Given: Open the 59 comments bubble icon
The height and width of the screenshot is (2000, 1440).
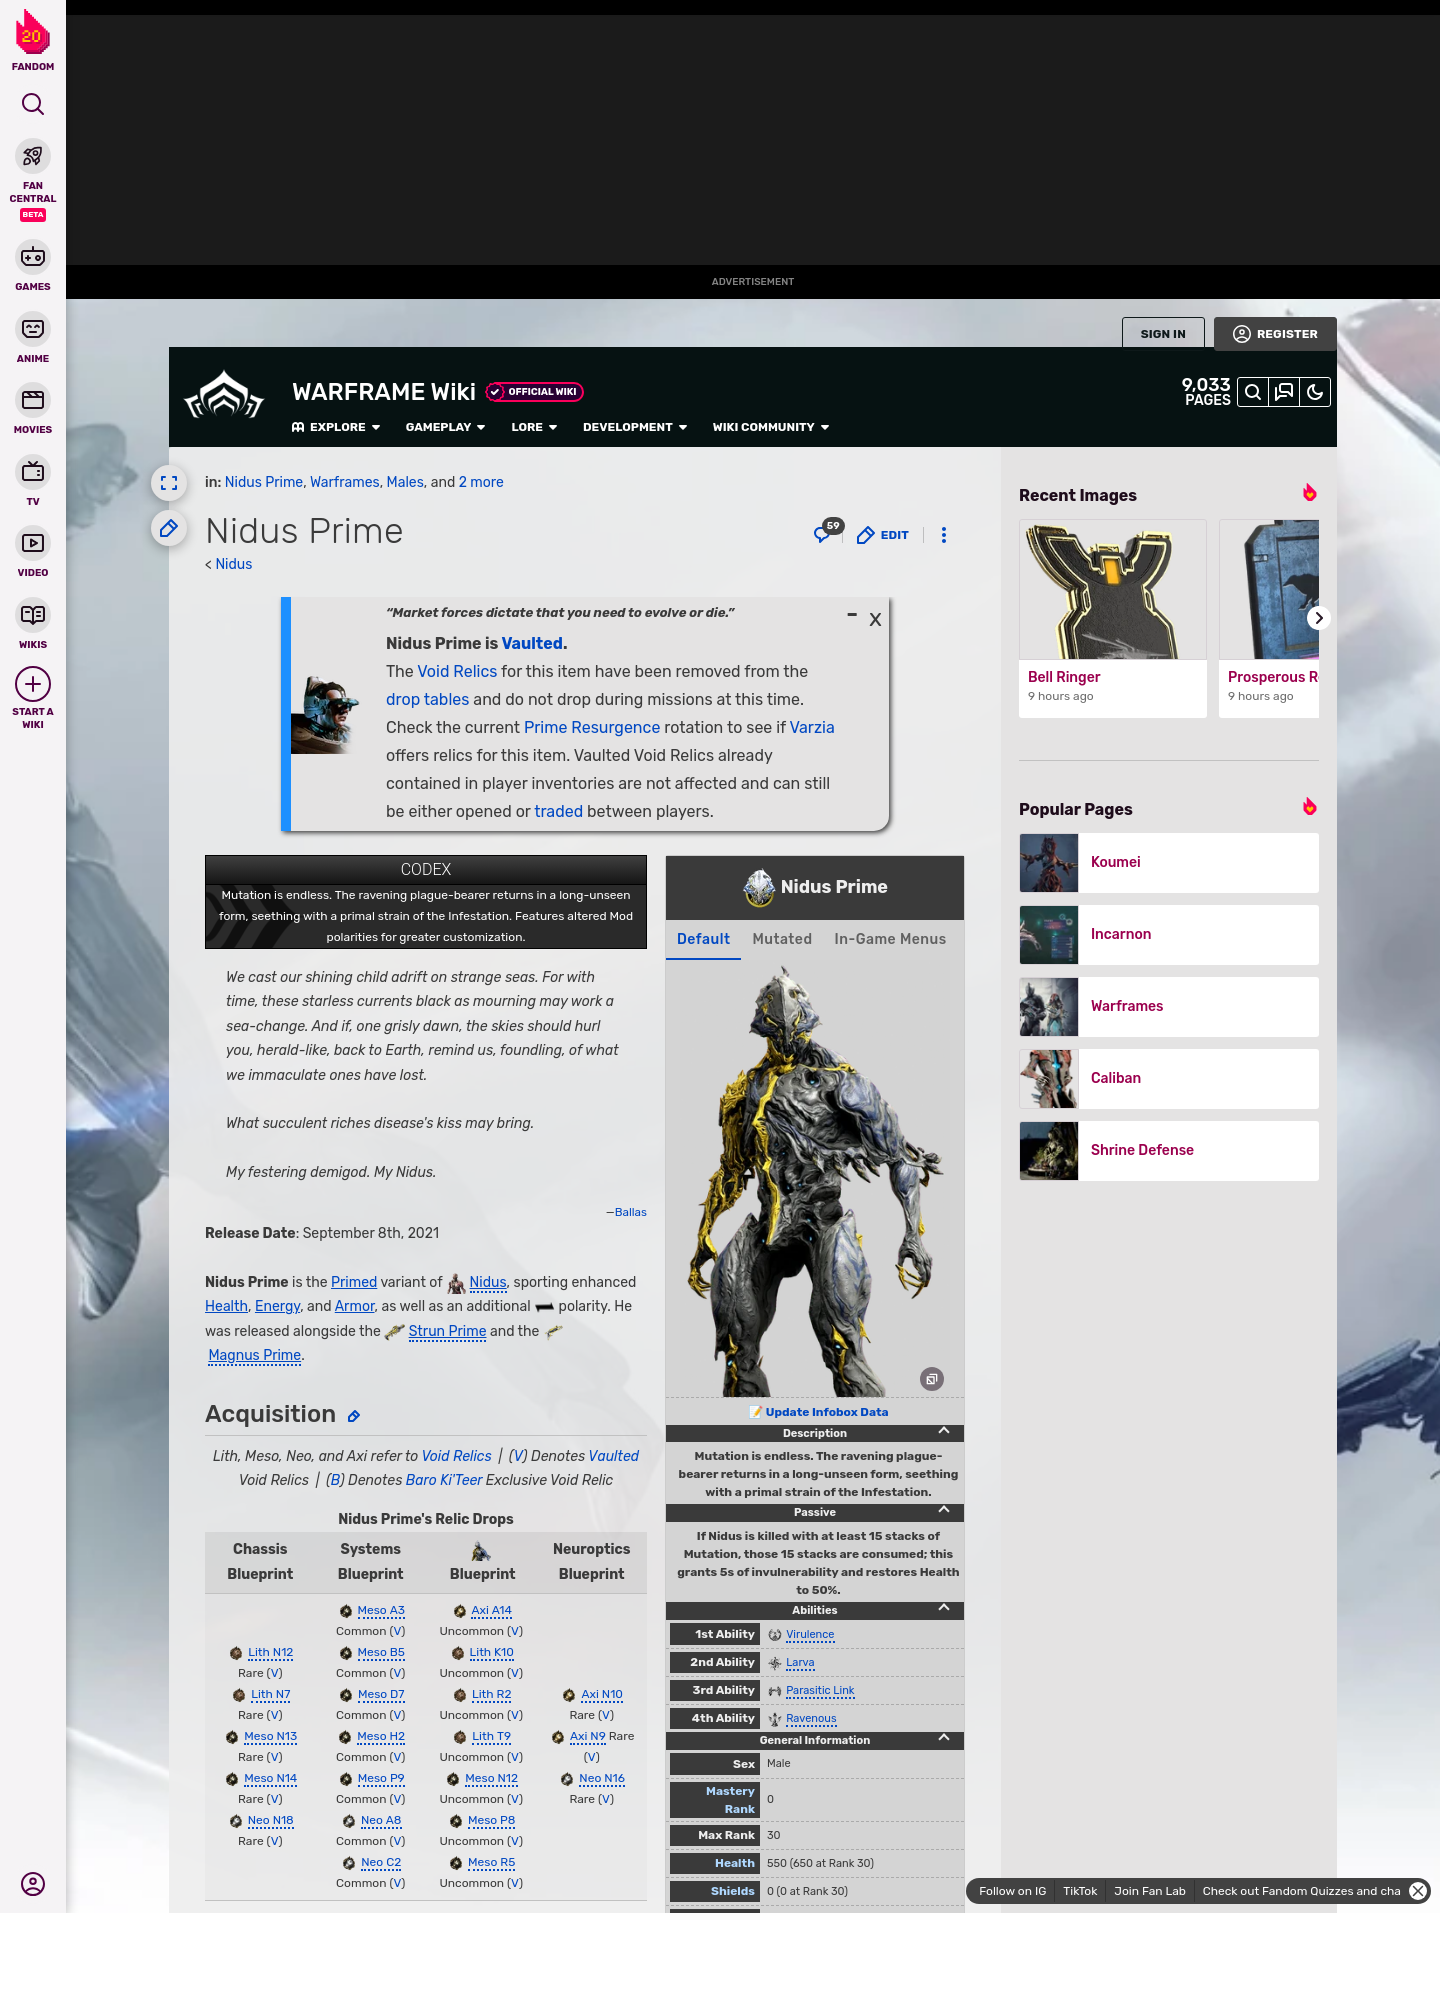Looking at the screenshot, I should [x=824, y=533].
